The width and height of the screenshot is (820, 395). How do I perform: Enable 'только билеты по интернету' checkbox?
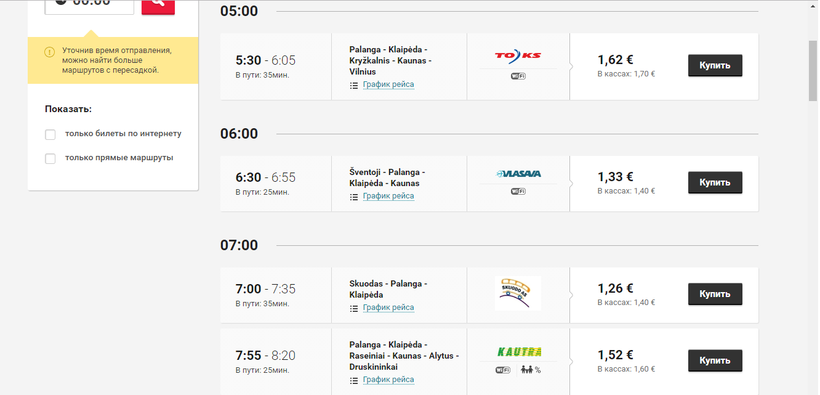[50, 134]
